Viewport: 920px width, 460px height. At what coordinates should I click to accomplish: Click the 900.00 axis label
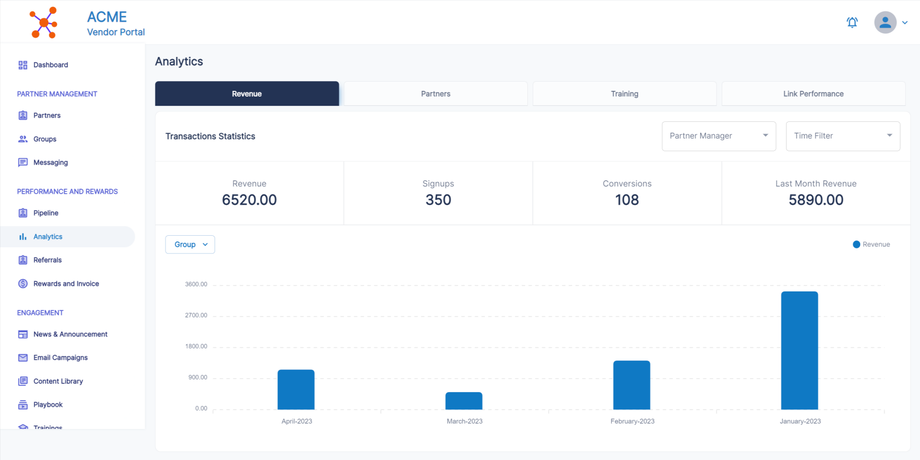198,377
